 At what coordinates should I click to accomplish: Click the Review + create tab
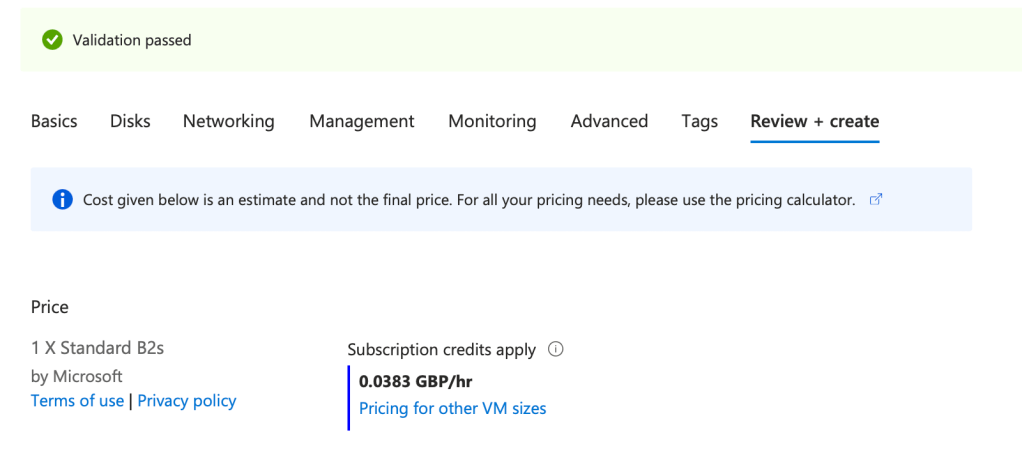814,121
